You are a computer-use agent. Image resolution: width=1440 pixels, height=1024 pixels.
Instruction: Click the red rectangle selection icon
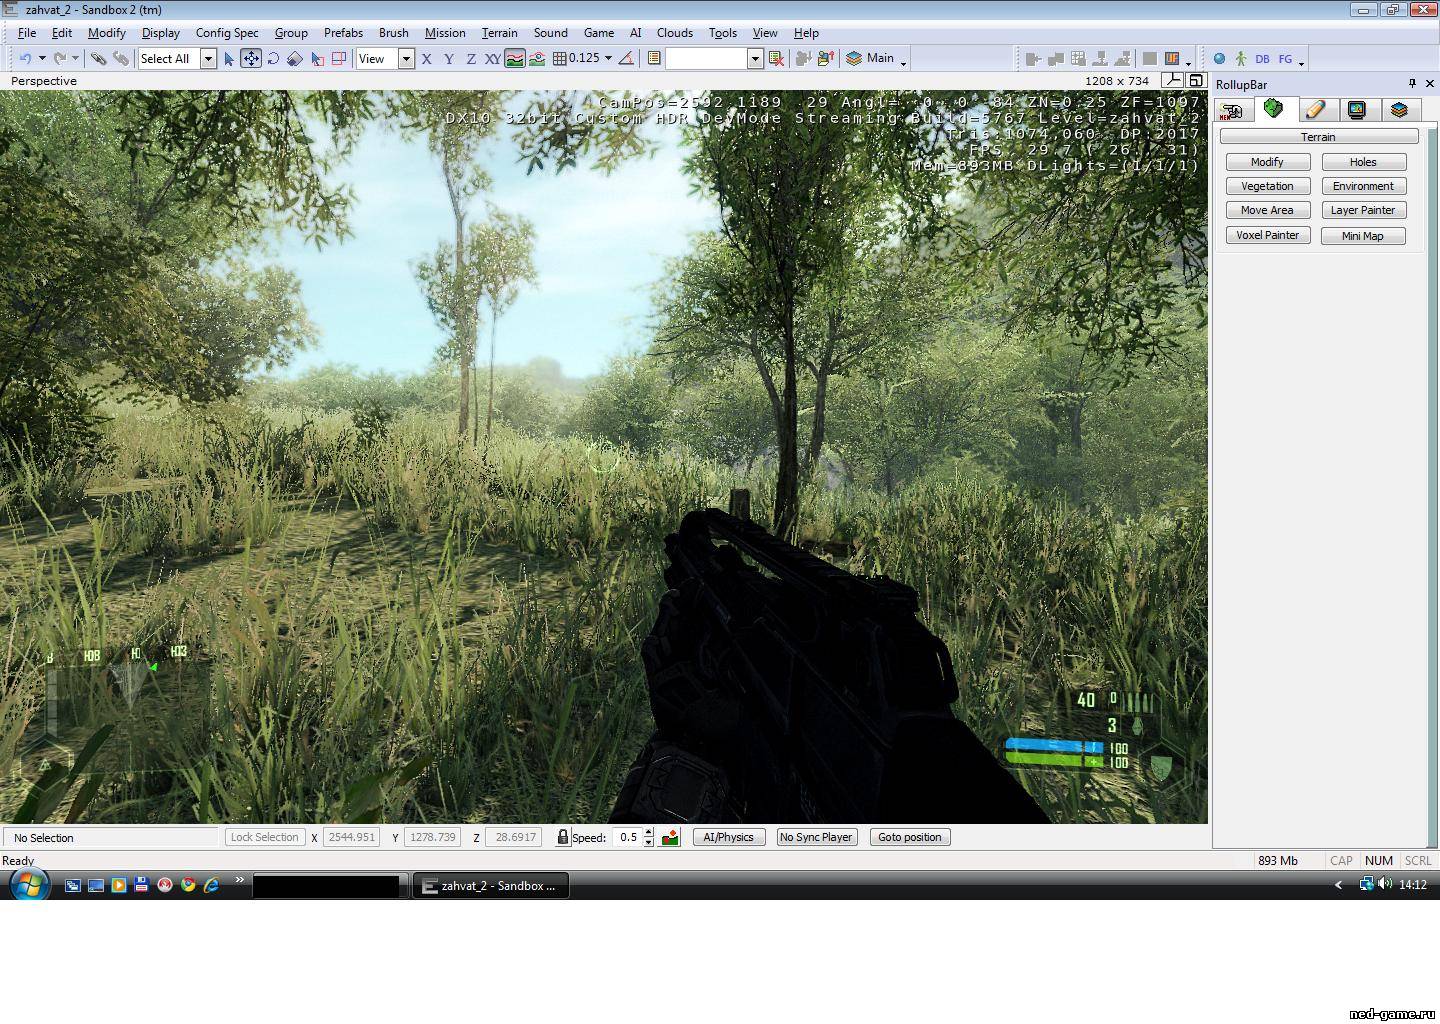339,59
